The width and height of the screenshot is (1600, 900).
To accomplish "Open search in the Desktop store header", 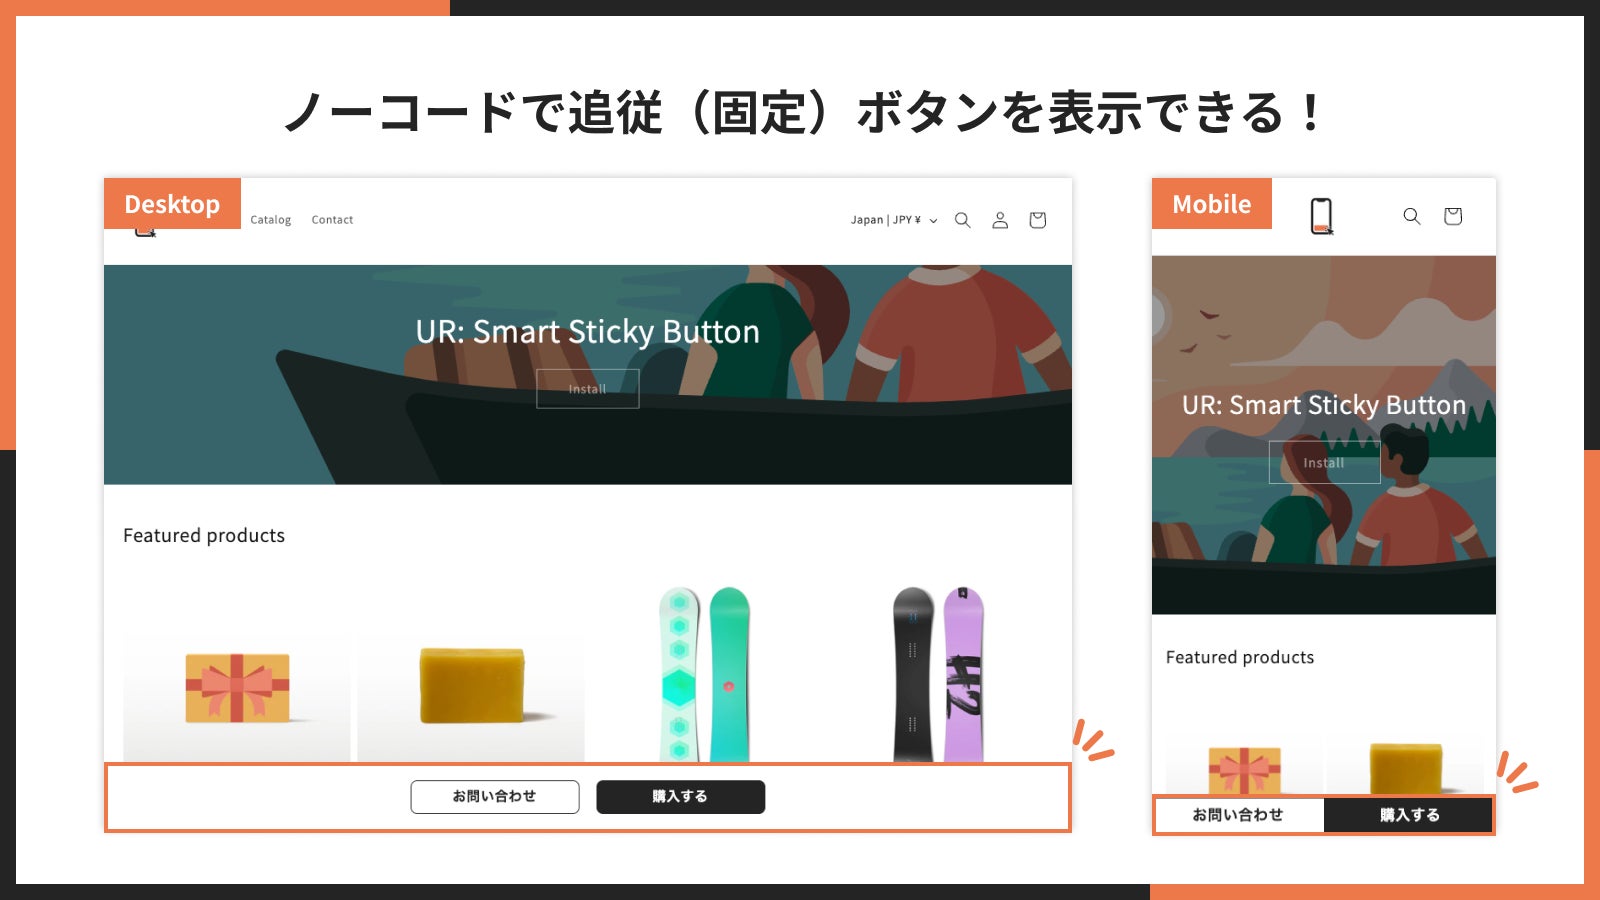I will click(962, 220).
